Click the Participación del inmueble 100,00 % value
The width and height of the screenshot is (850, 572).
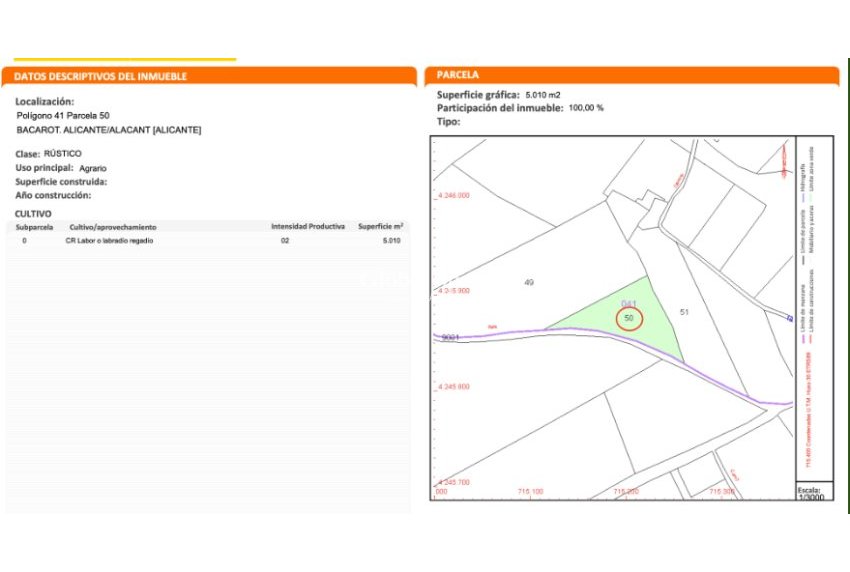(586, 107)
